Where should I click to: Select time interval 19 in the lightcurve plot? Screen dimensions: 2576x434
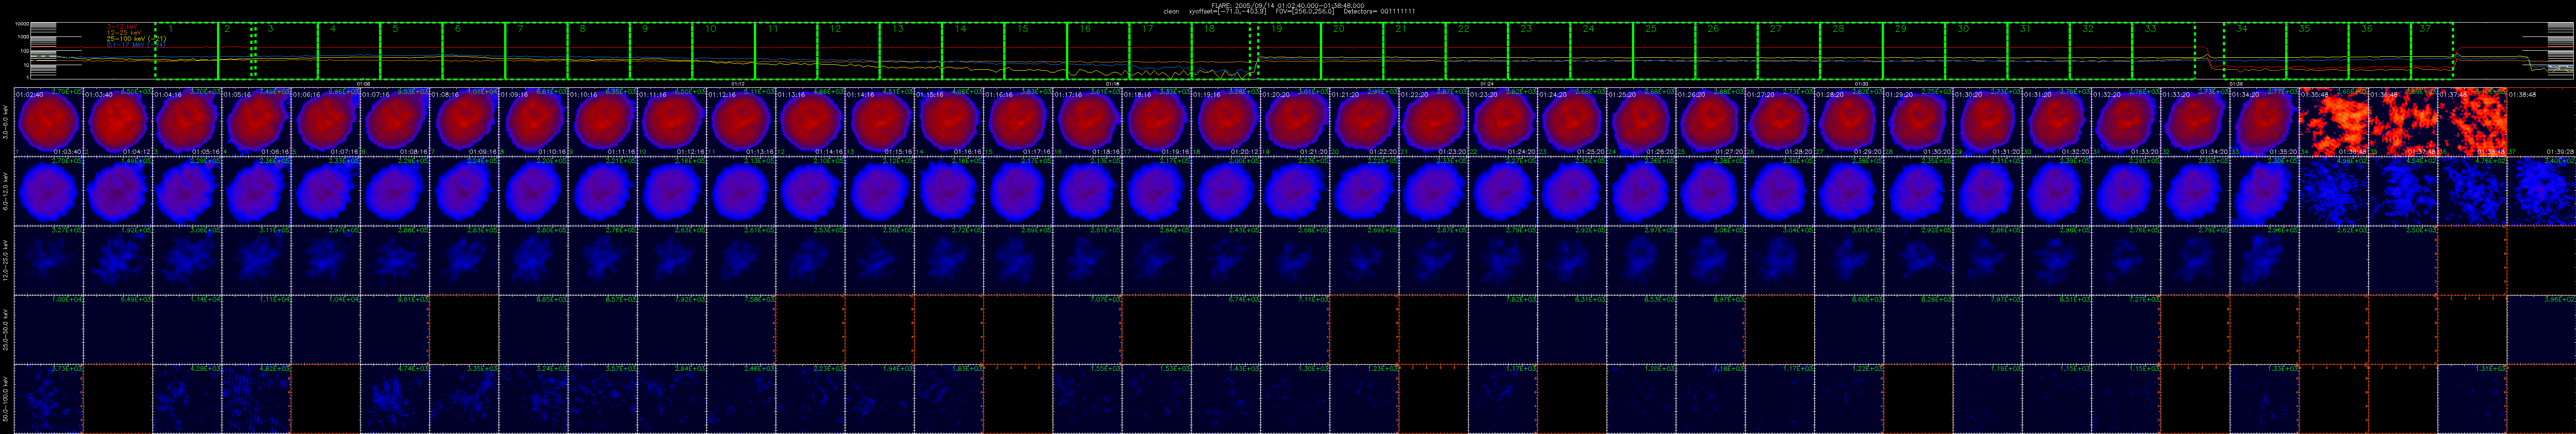(x=1290, y=51)
